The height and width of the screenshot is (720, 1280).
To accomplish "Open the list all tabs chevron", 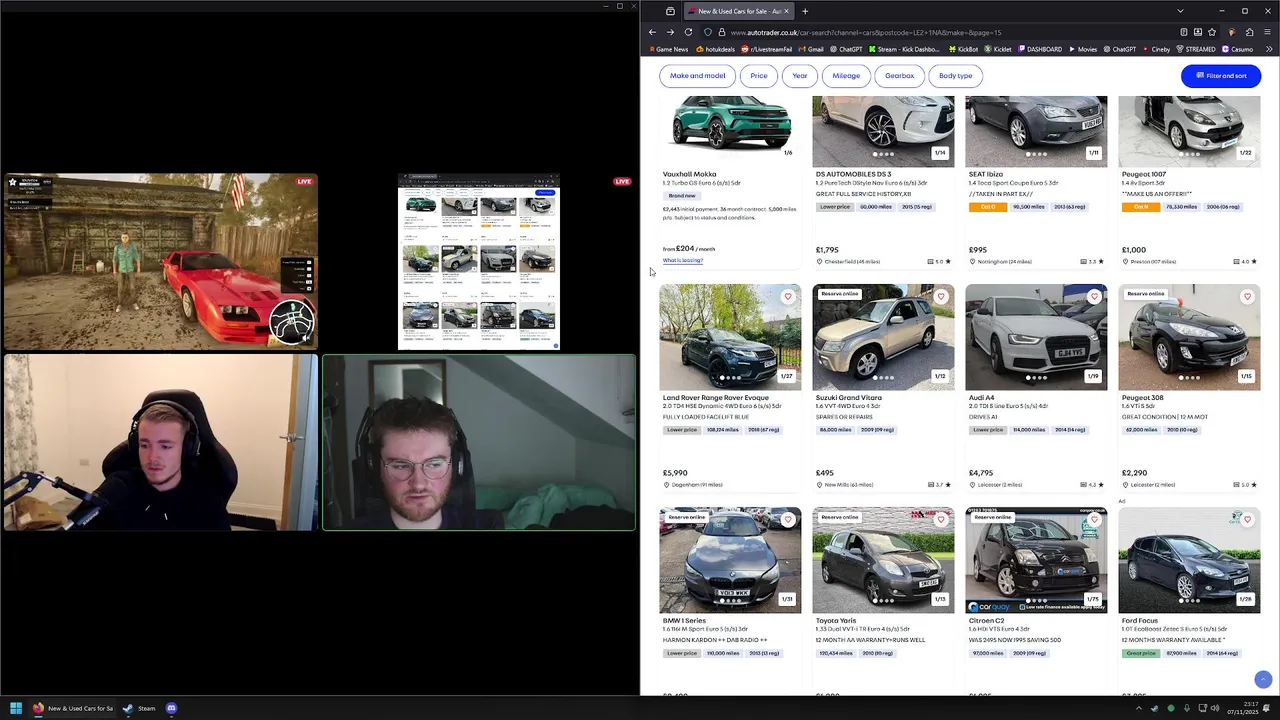I will tap(1180, 11).
